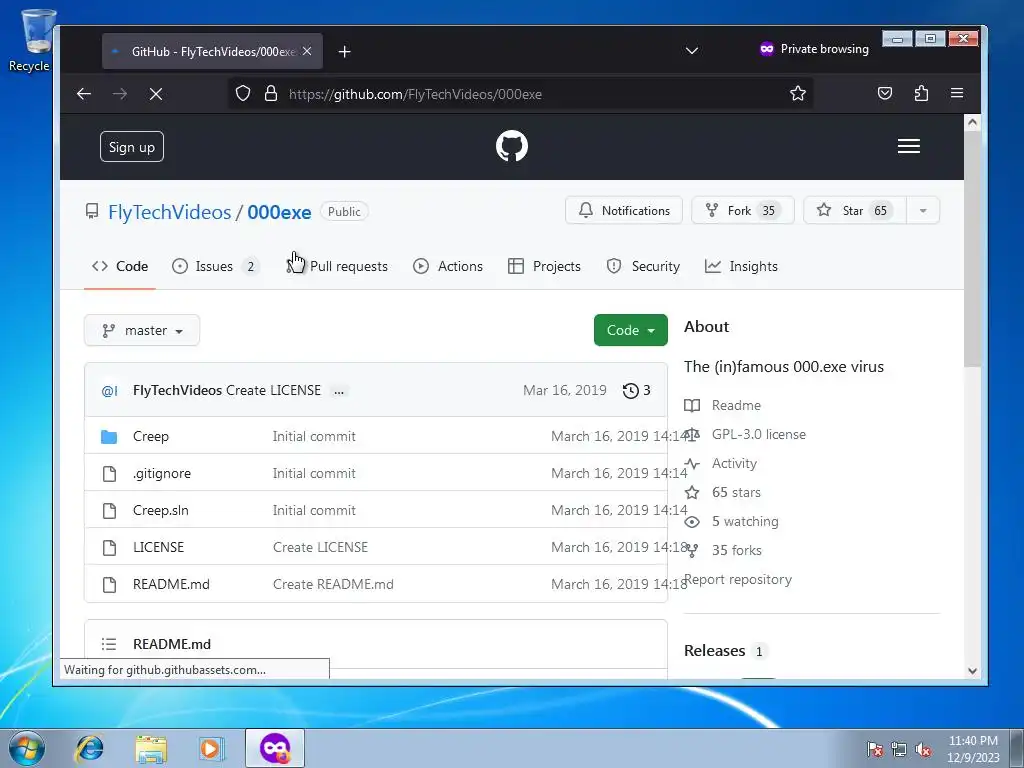Open the README.md file row
1024x768 pixels.
376,584
